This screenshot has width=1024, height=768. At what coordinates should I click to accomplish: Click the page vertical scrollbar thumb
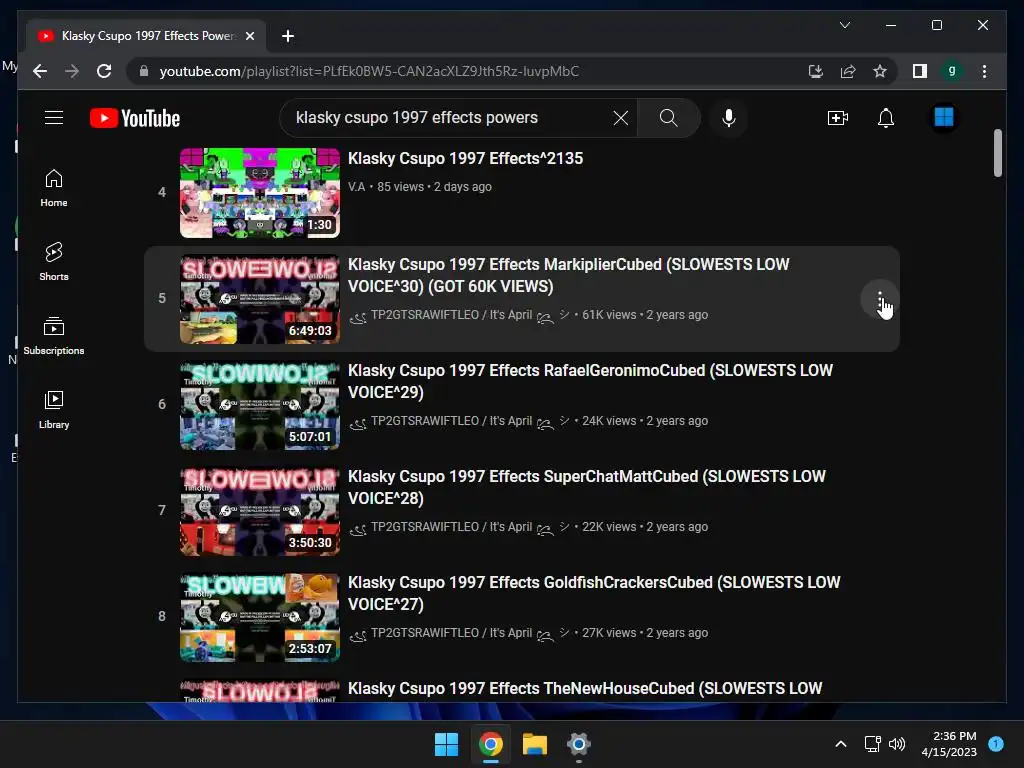[x=997, y=153]
